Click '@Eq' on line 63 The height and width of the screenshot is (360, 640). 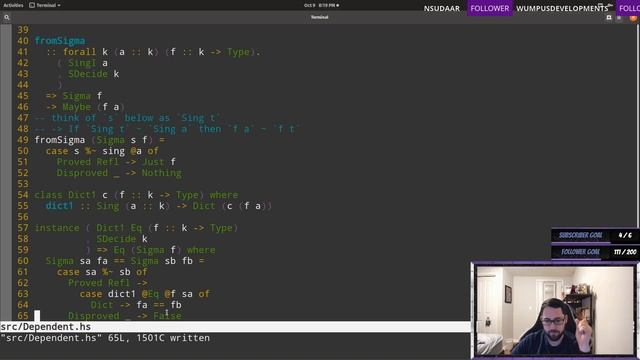tap(150, 294)
